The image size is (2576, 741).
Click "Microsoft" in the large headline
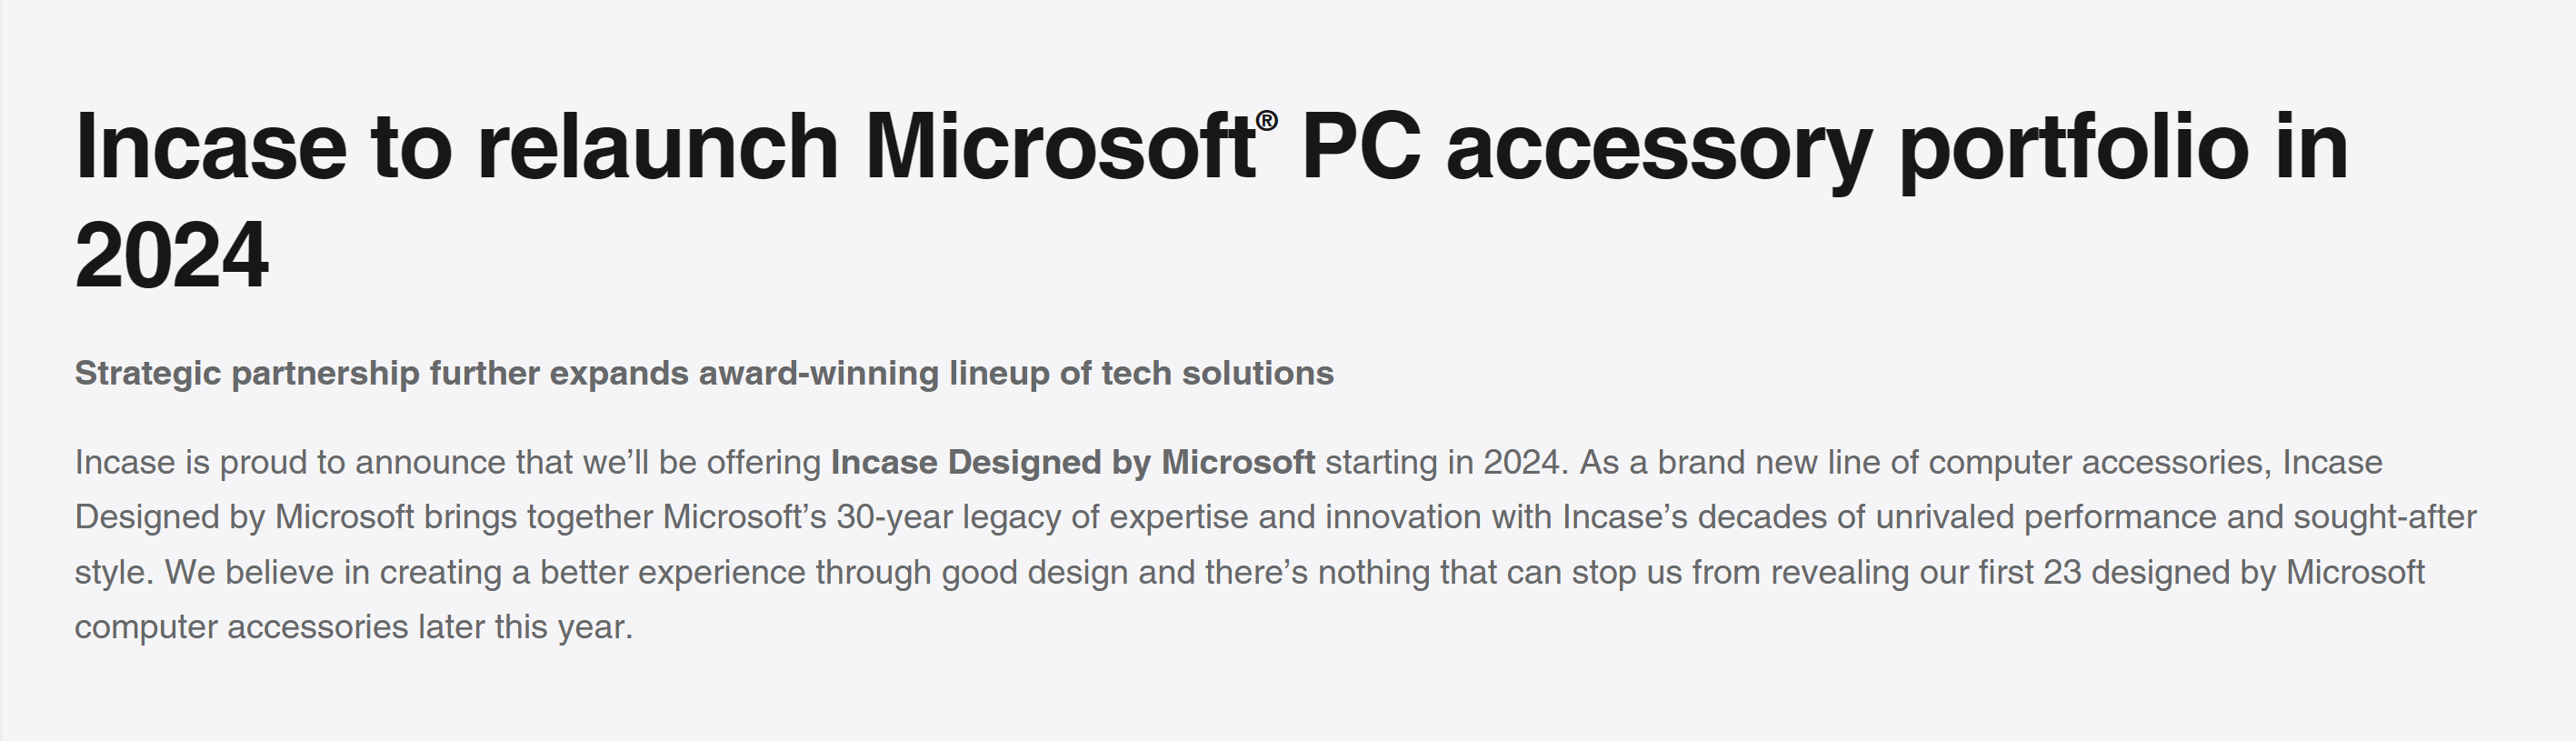coord(1059,147)
